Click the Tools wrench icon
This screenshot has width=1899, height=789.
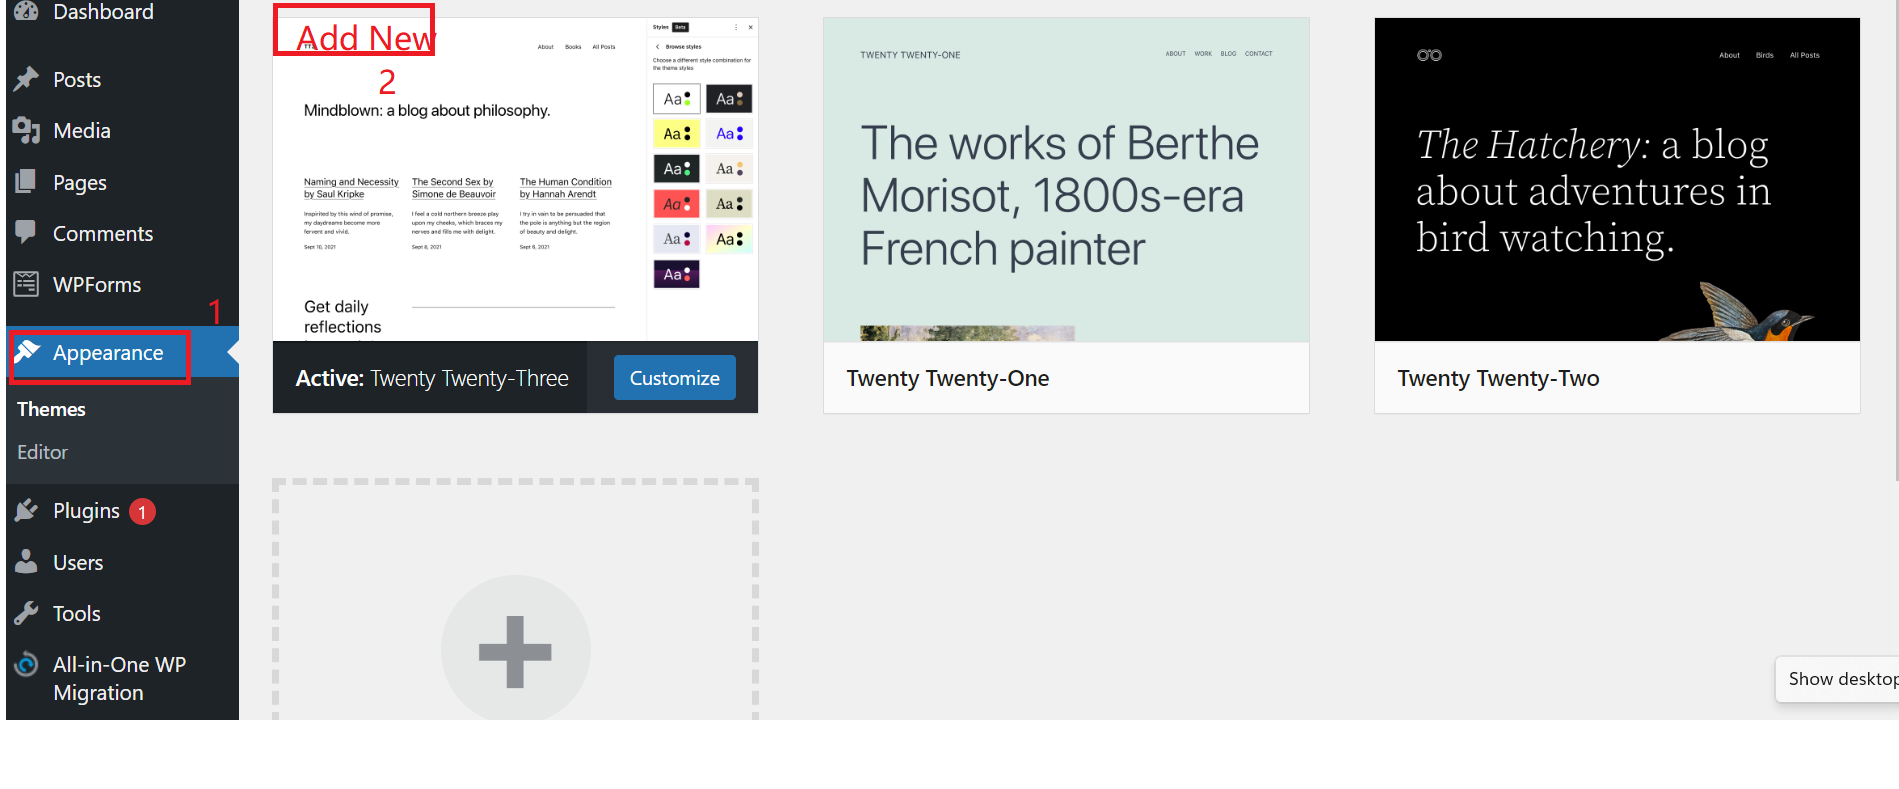click(x=27, y=613)
